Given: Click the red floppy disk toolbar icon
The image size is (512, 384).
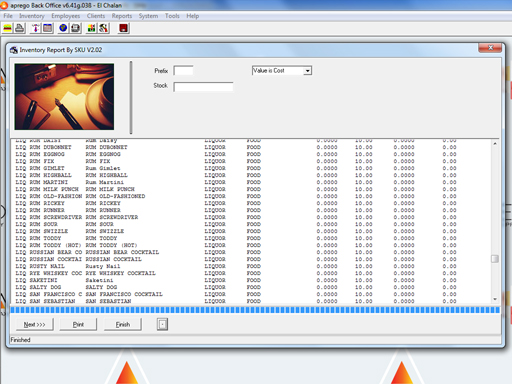Looking at the screenshot, I should (124, 28).
